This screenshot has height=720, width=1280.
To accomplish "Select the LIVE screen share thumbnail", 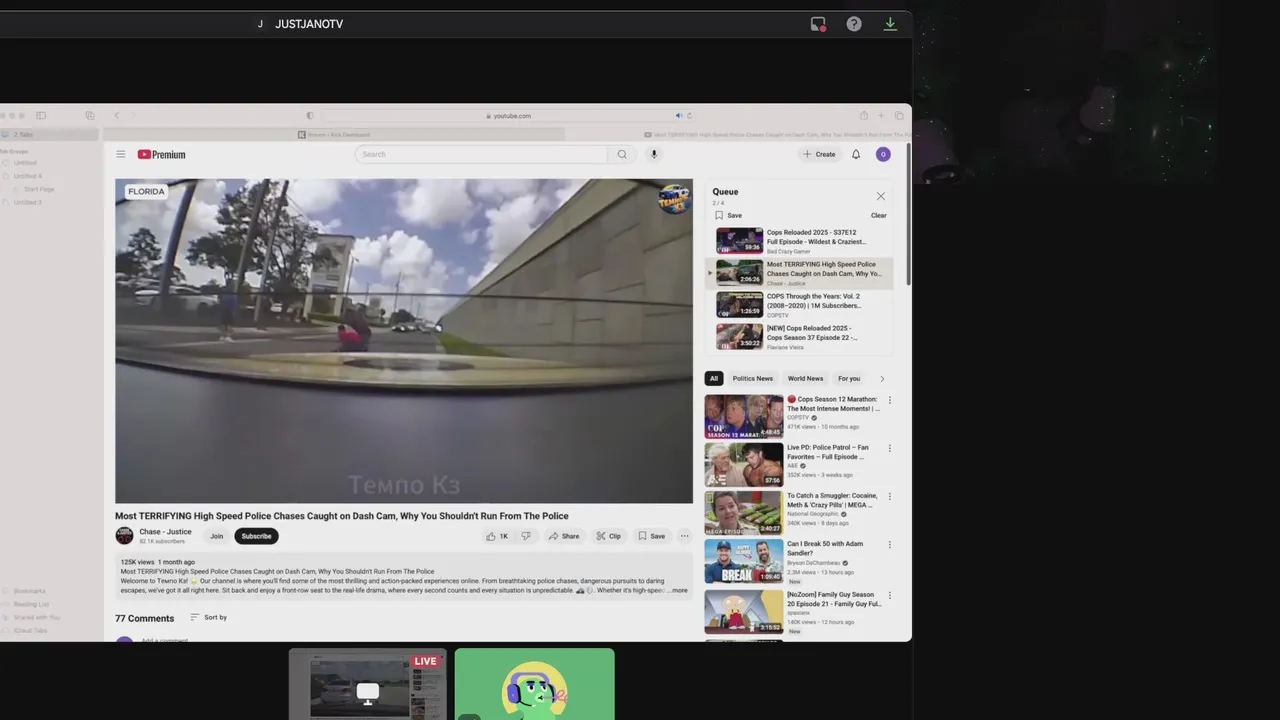I will (x=368, y=686).
